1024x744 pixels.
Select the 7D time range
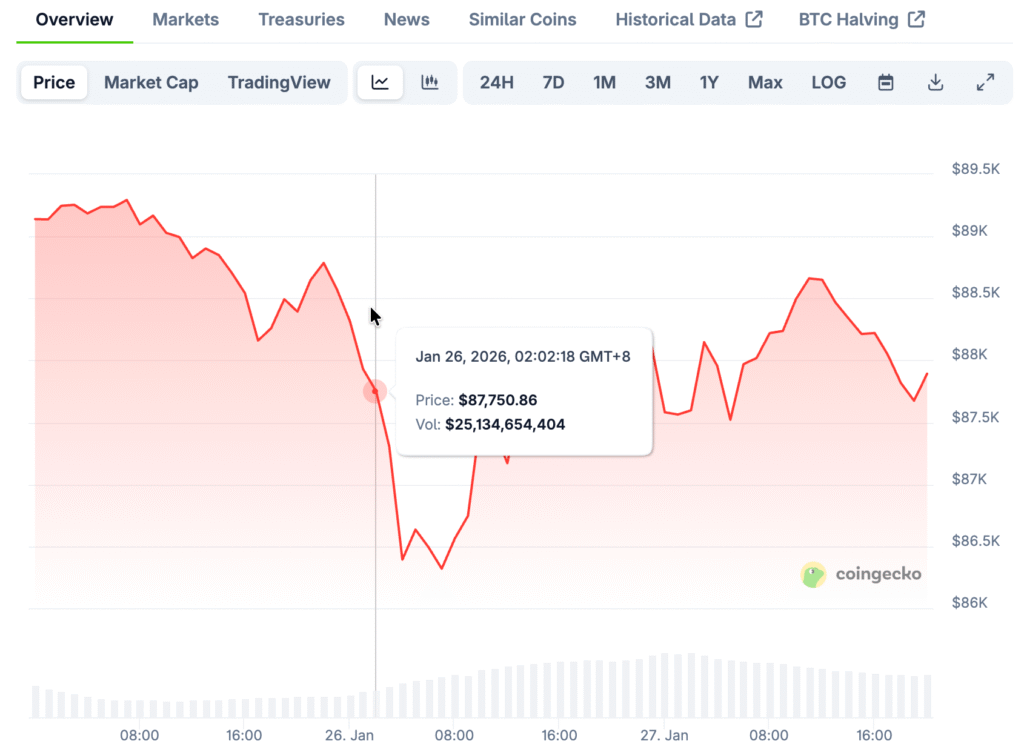[553, 83]
